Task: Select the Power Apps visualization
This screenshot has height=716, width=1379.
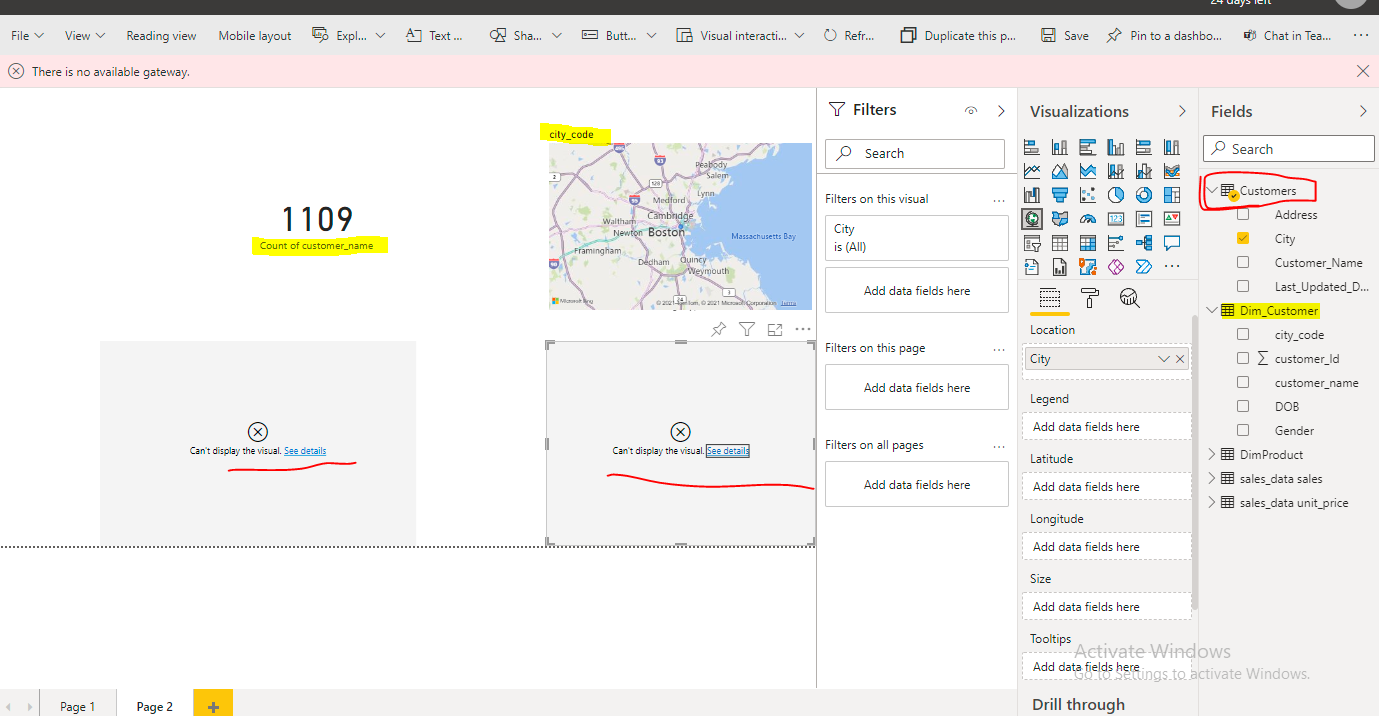Action: 1116,267
